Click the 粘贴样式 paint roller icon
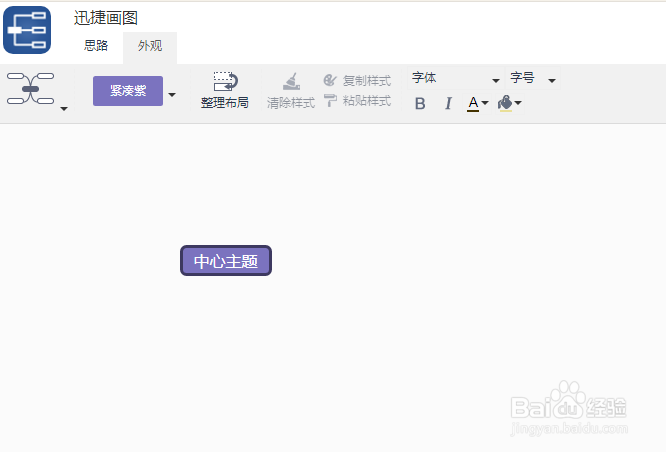 tap(330, 101)
